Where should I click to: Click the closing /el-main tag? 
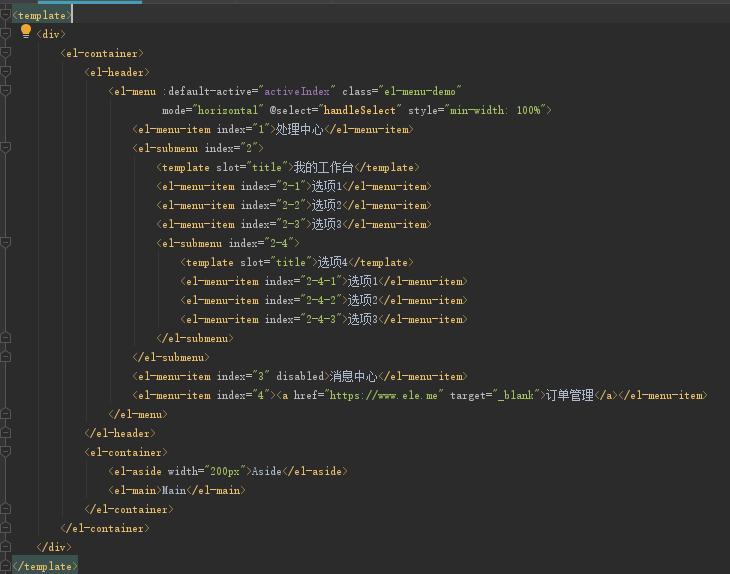[x=216, y=490]
